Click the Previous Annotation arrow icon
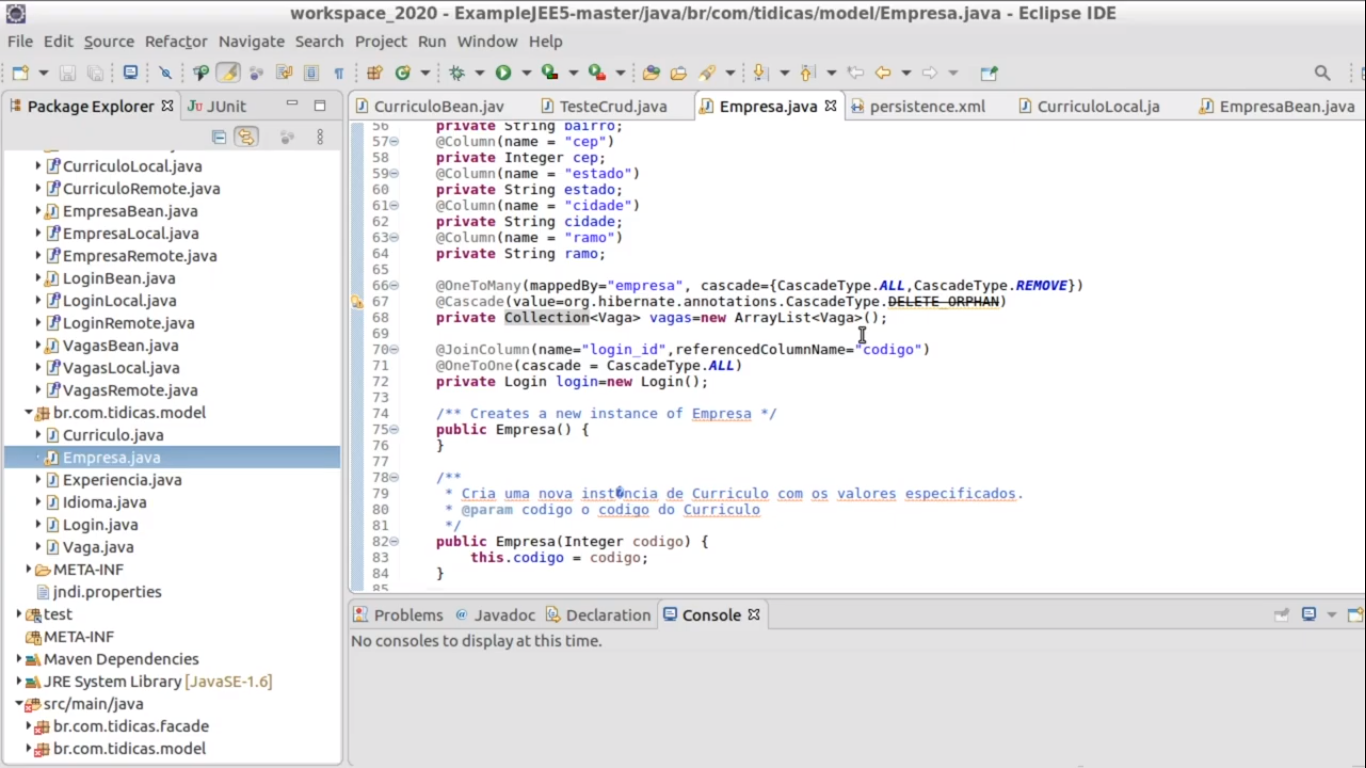Screen dimensions: 1366x768 click(x=807, y=73)
